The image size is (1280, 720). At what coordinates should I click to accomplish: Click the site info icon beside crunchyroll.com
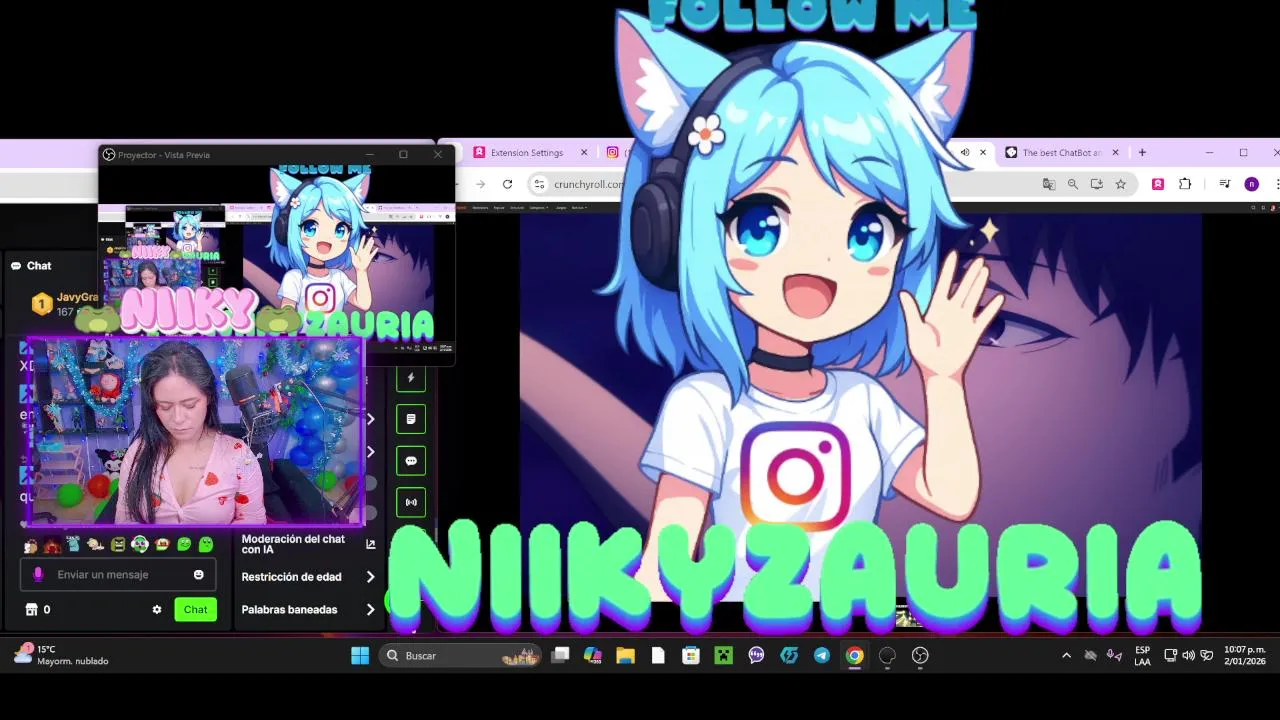tap(539, 184)
